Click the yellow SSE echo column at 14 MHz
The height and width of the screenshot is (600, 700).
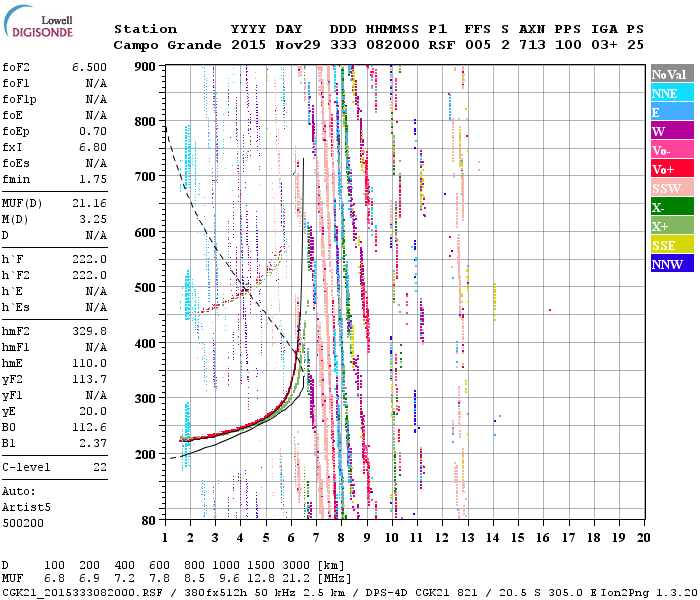495,302
